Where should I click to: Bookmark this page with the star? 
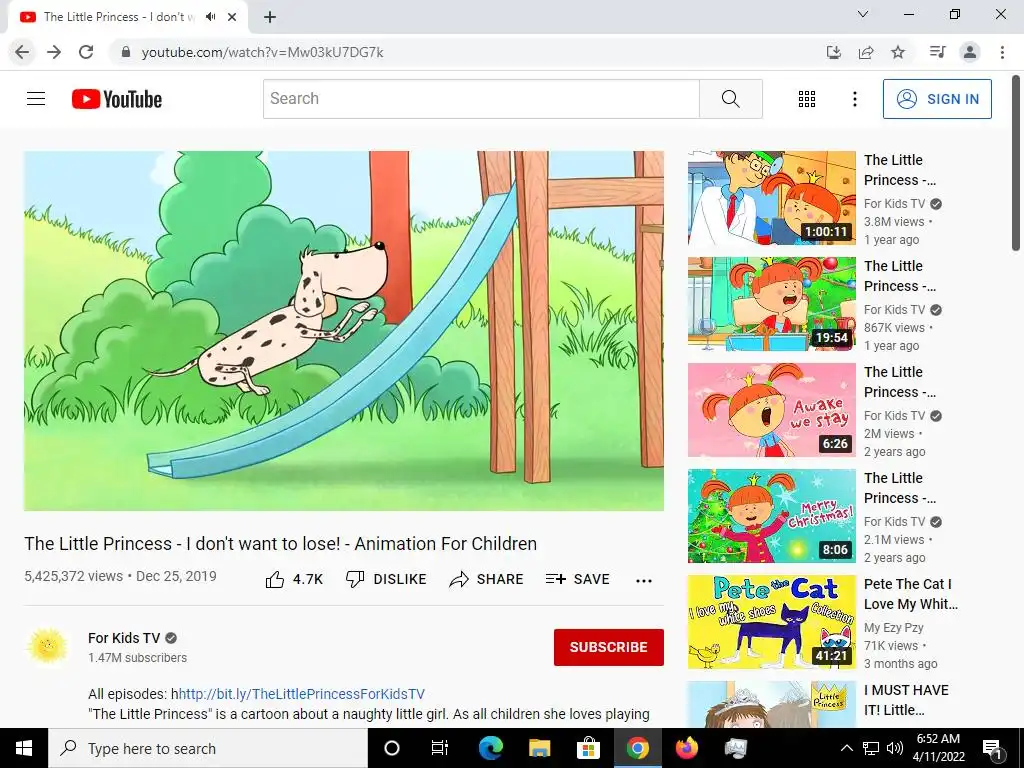pos(898,52)
